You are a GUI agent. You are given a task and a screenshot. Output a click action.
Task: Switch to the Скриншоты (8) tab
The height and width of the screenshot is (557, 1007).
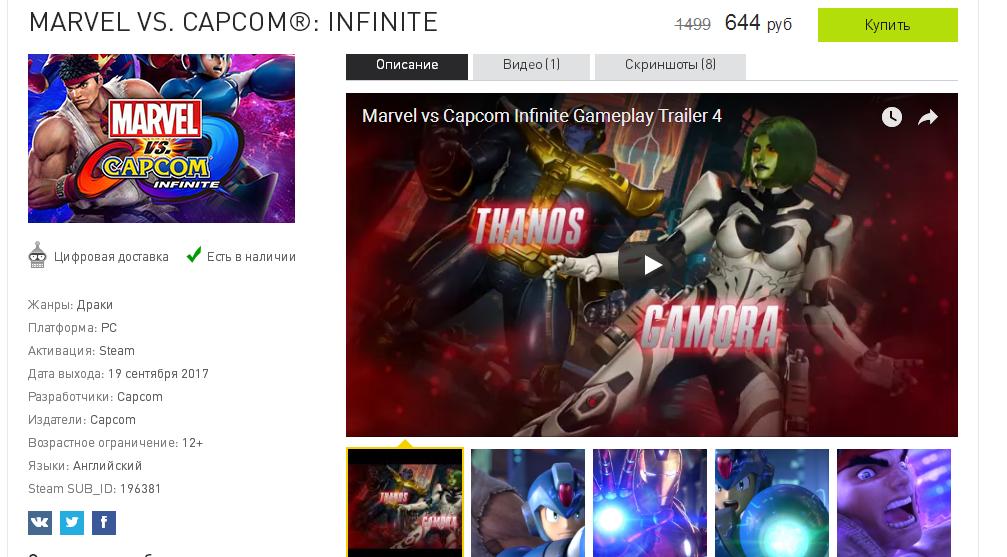670,66
